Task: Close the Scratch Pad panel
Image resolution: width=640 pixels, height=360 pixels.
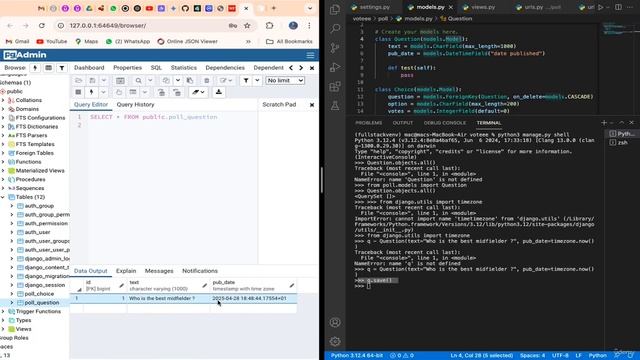Action: [312, 105]
